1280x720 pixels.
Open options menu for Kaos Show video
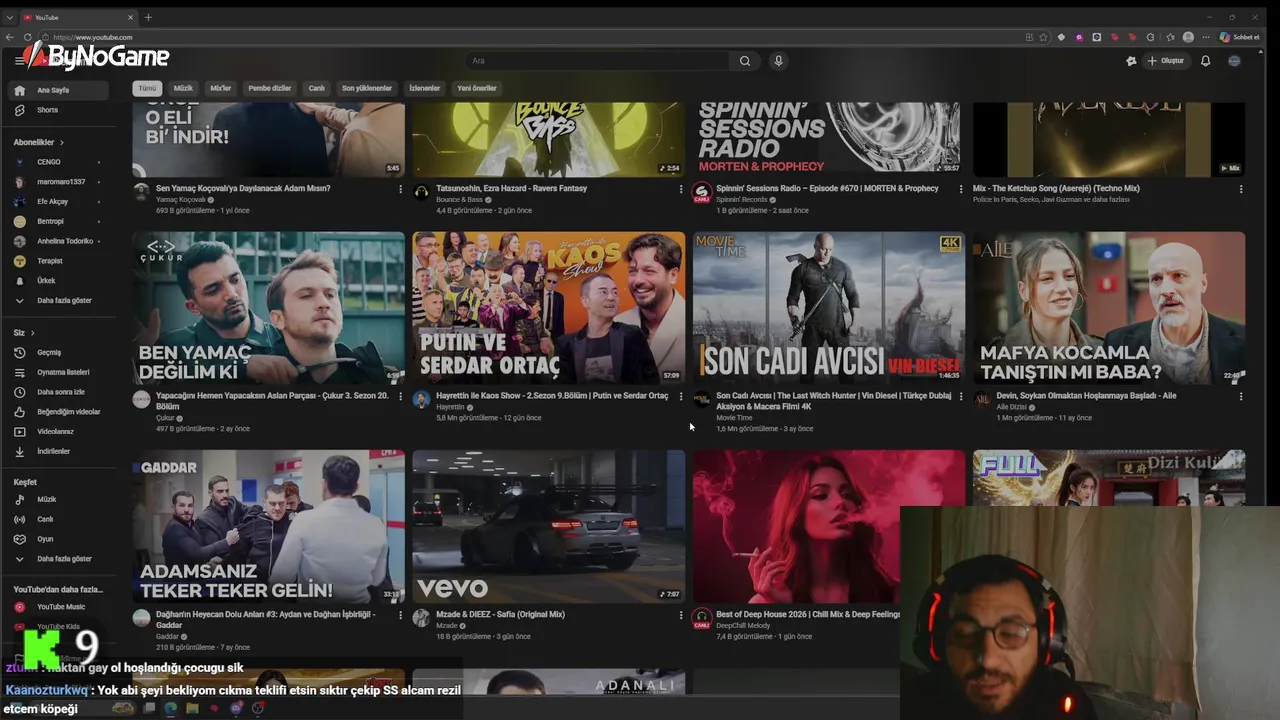click(x=681, y=396)
